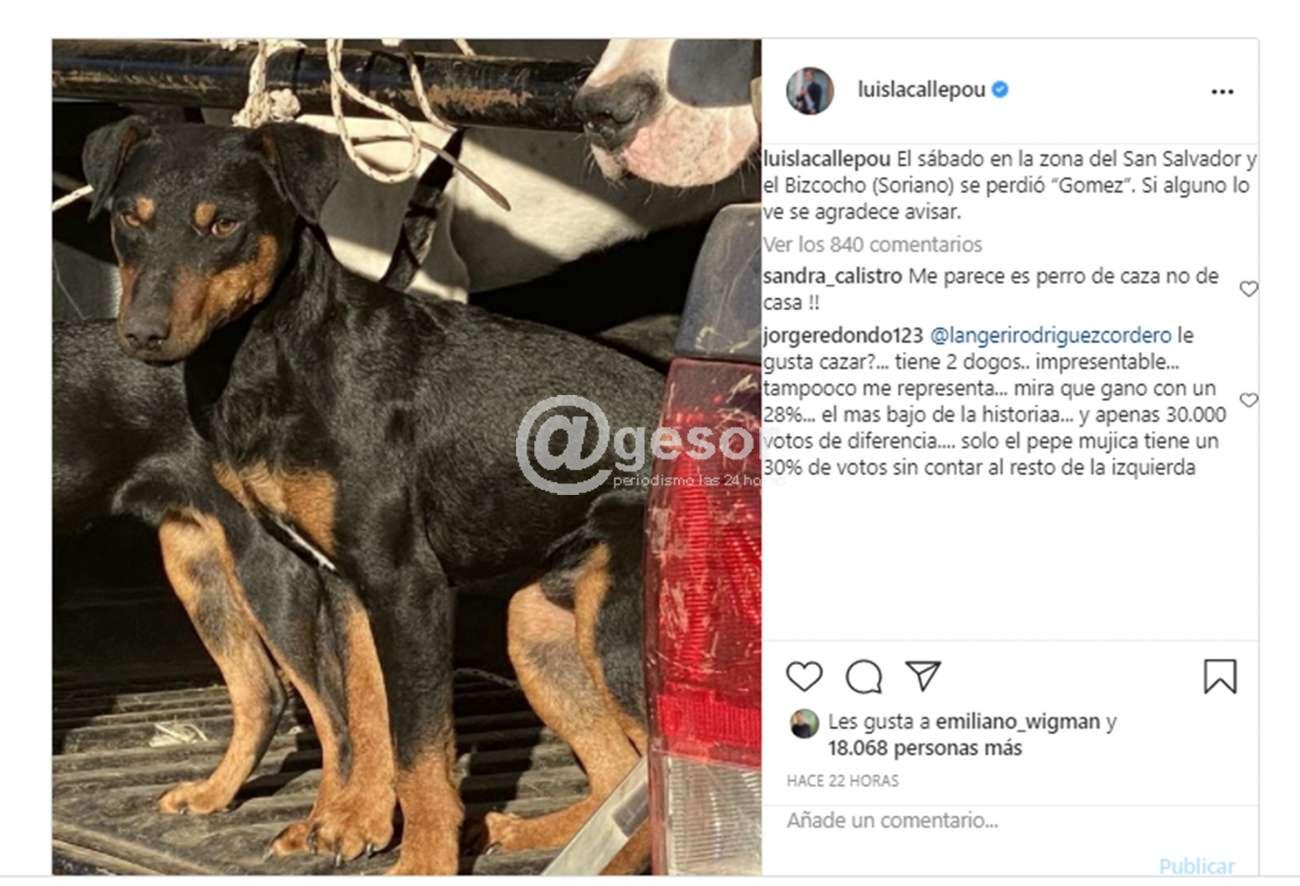1300x886 pixels.
Task: Like the post with heart icon
Action: click(803, 677)
